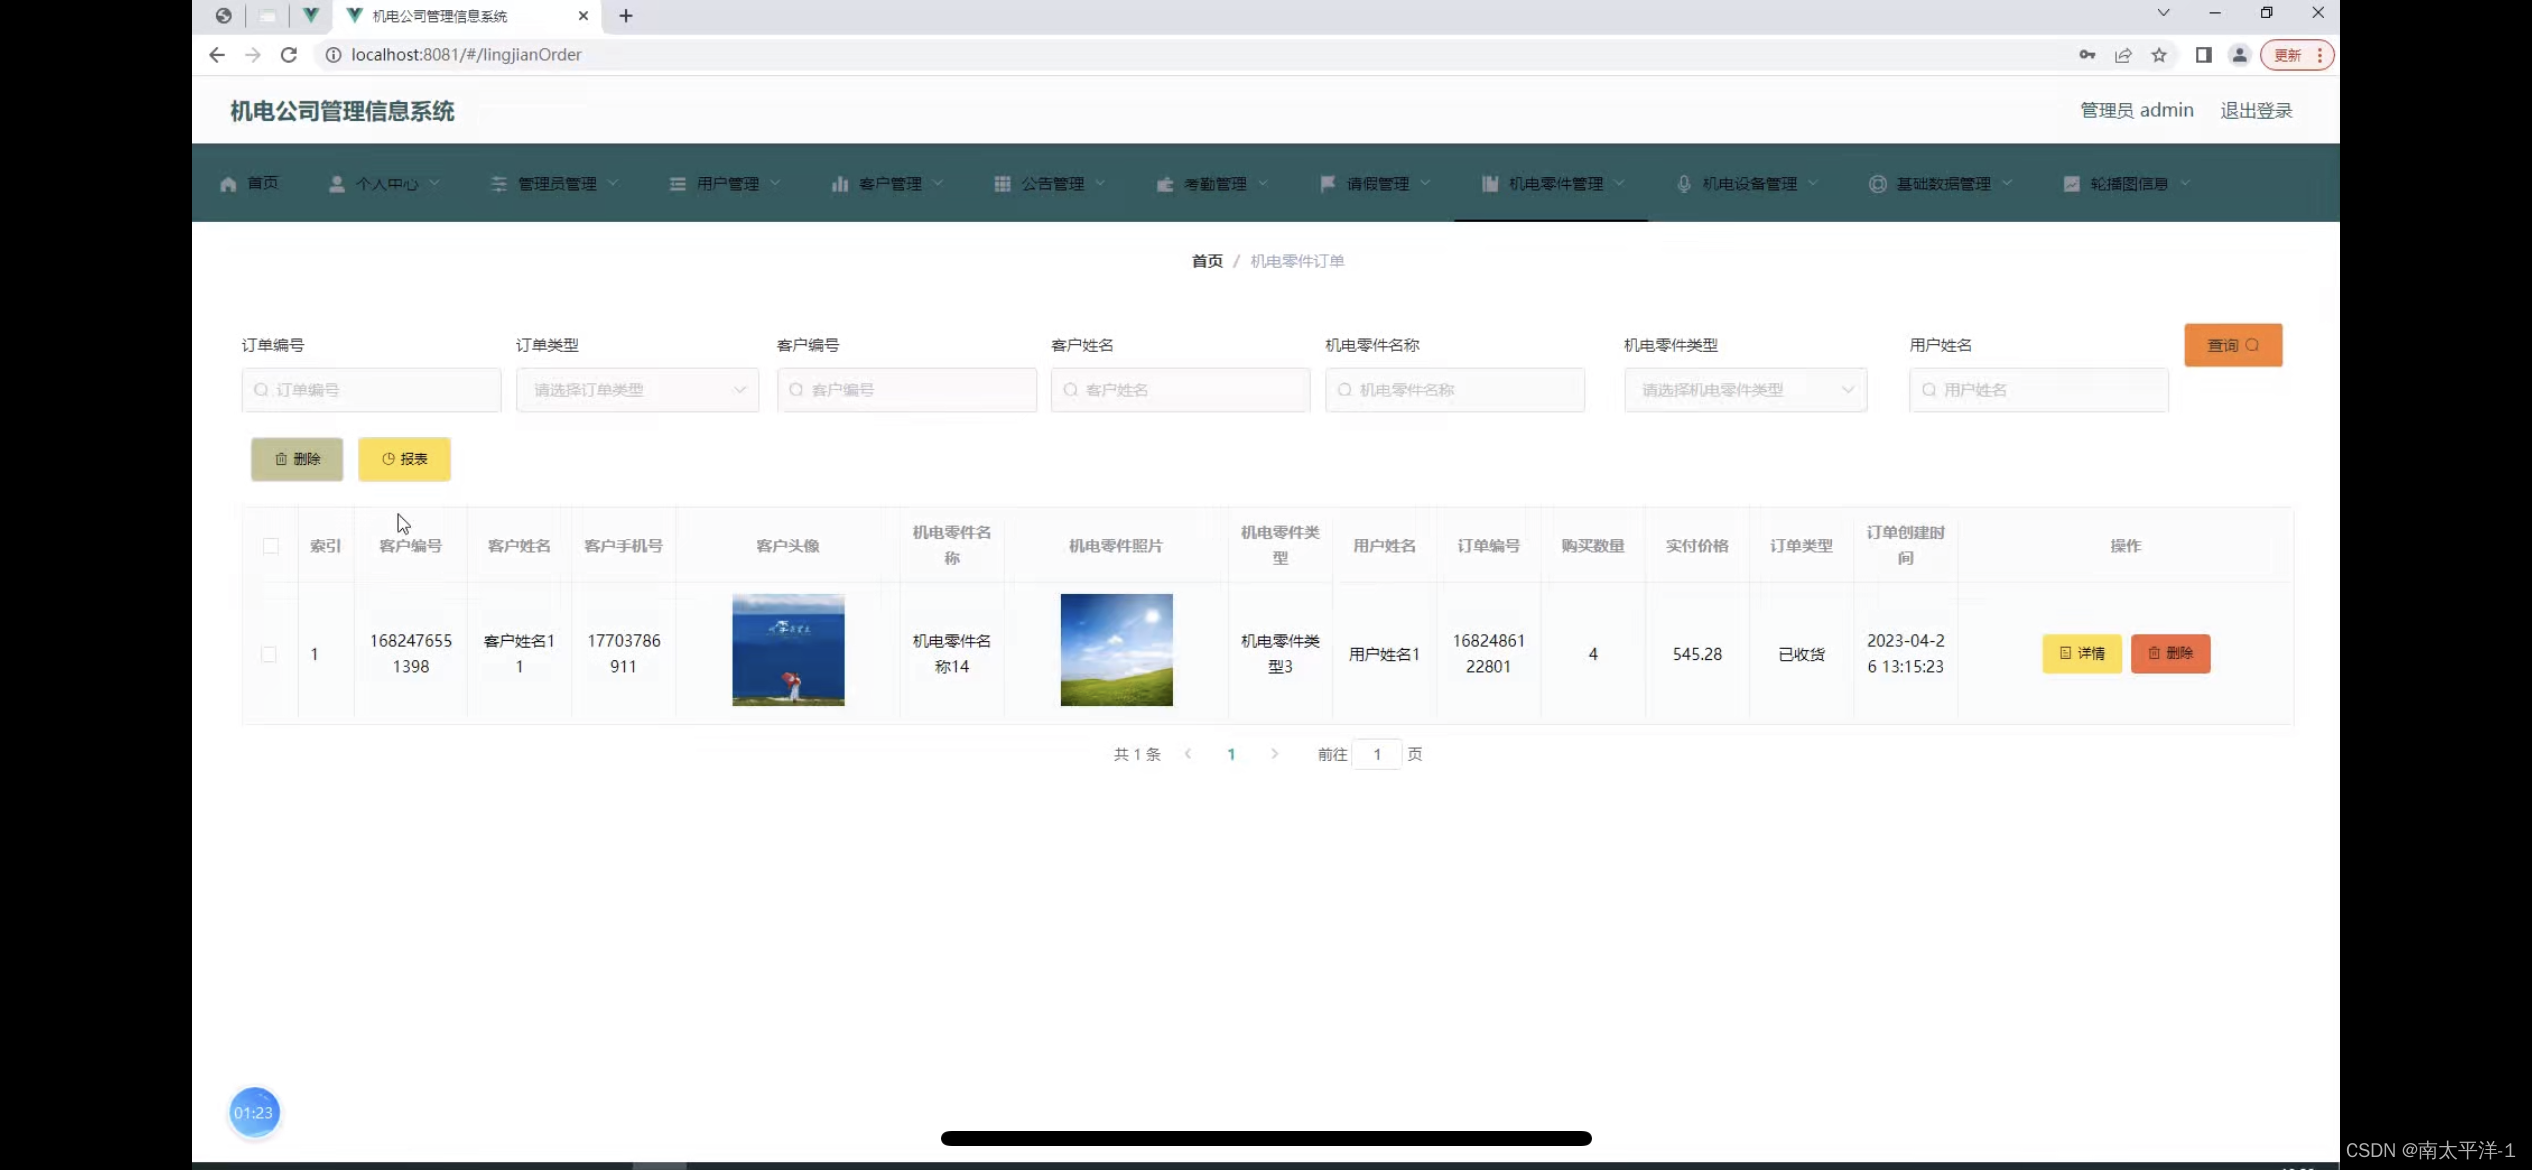Screen dimensions: 2532x1170
Task: Click the grid icon beside 公告管理
Action: point(1002,184)
